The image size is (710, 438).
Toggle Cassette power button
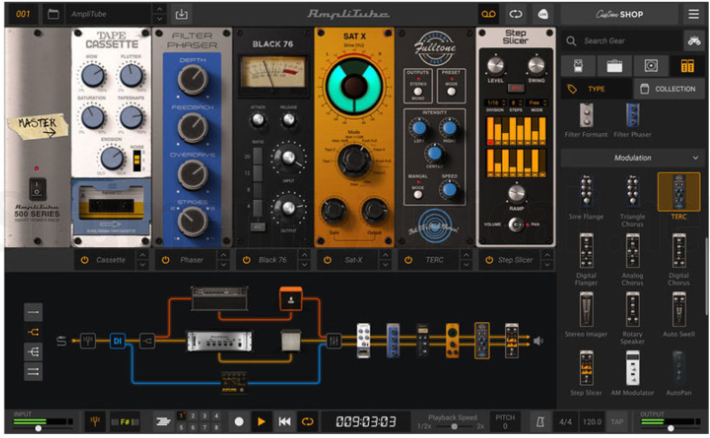[x=85, y=260]
